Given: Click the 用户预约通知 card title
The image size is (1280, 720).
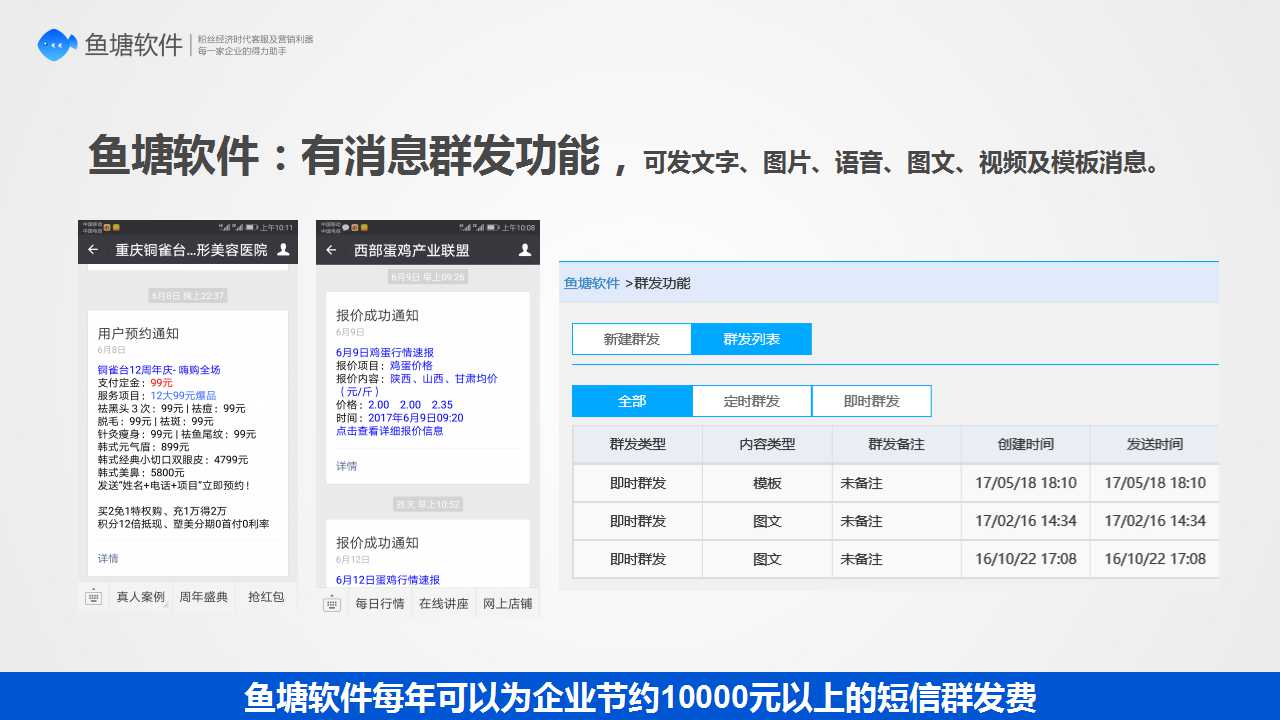Looking at the screenshot, I should [x=138, y=333].
